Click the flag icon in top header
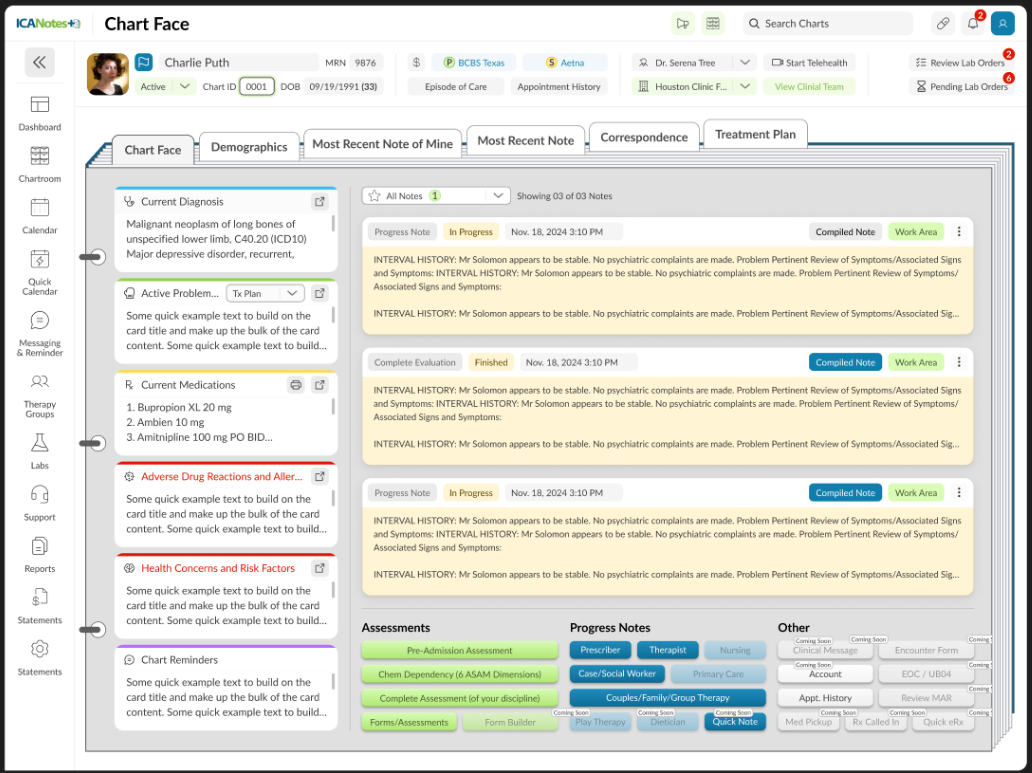Viewport: 1032px width, 773px height. point(683,24)
